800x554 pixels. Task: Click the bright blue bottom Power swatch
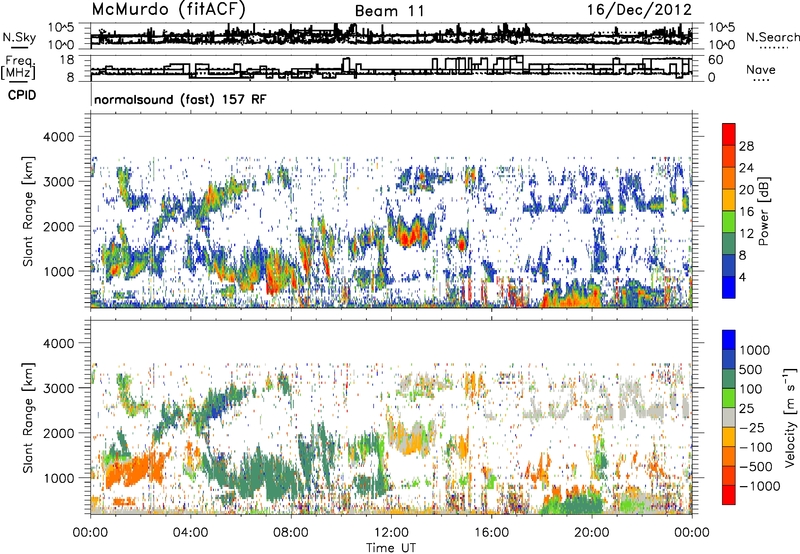click(729, 287)
